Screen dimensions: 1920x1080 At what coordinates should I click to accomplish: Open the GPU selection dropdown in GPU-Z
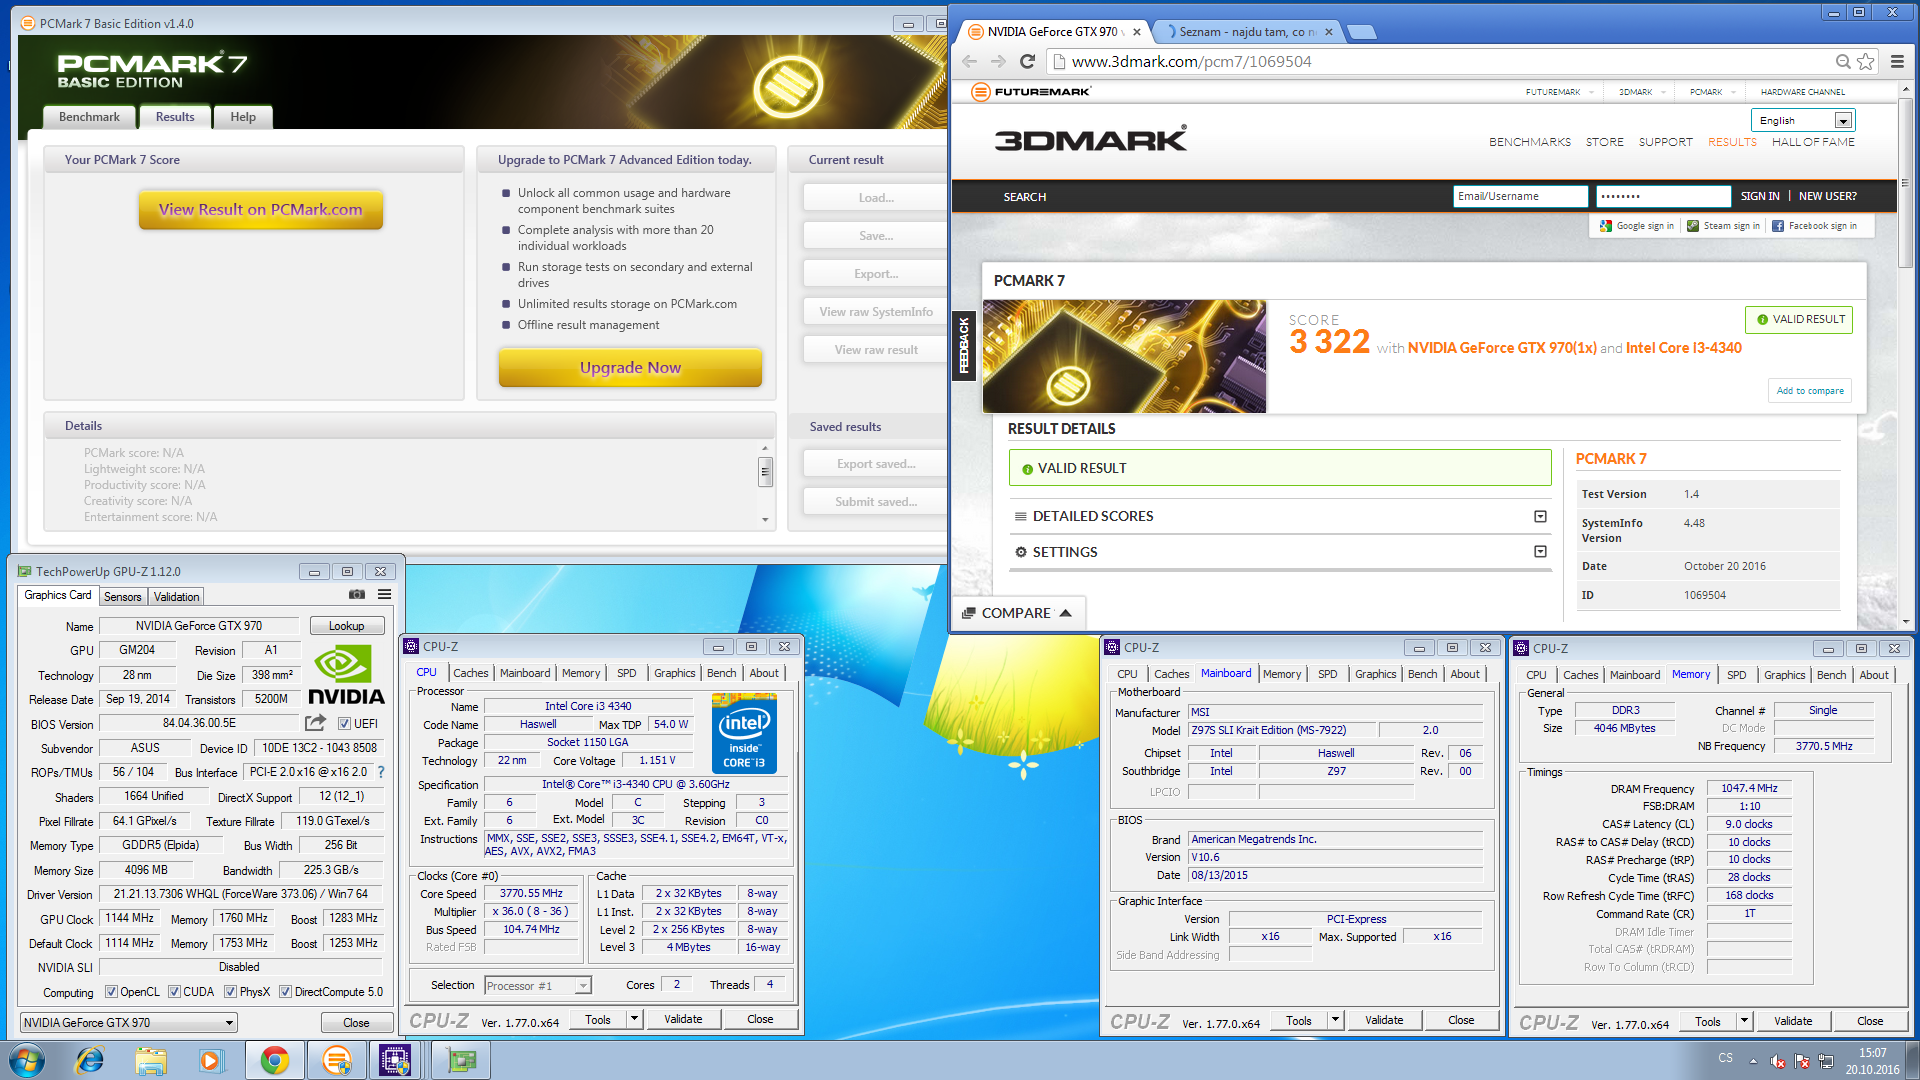tap(129, 1022)
